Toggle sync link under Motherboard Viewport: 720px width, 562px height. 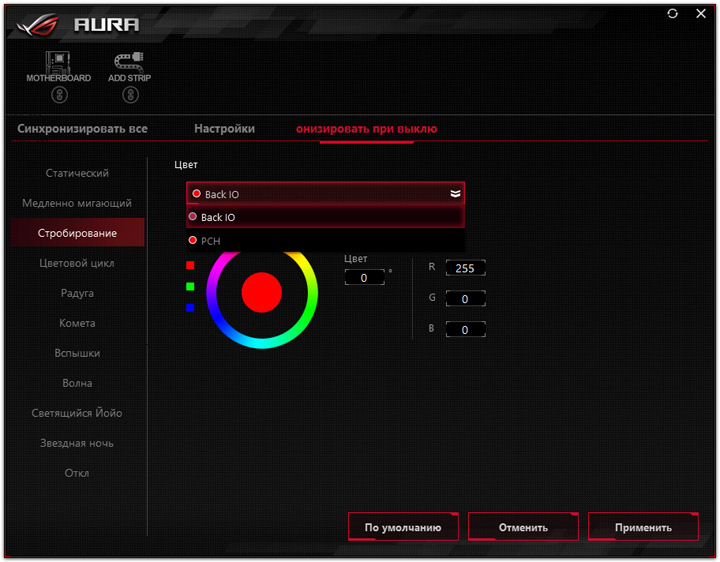(x=59, y=95)
